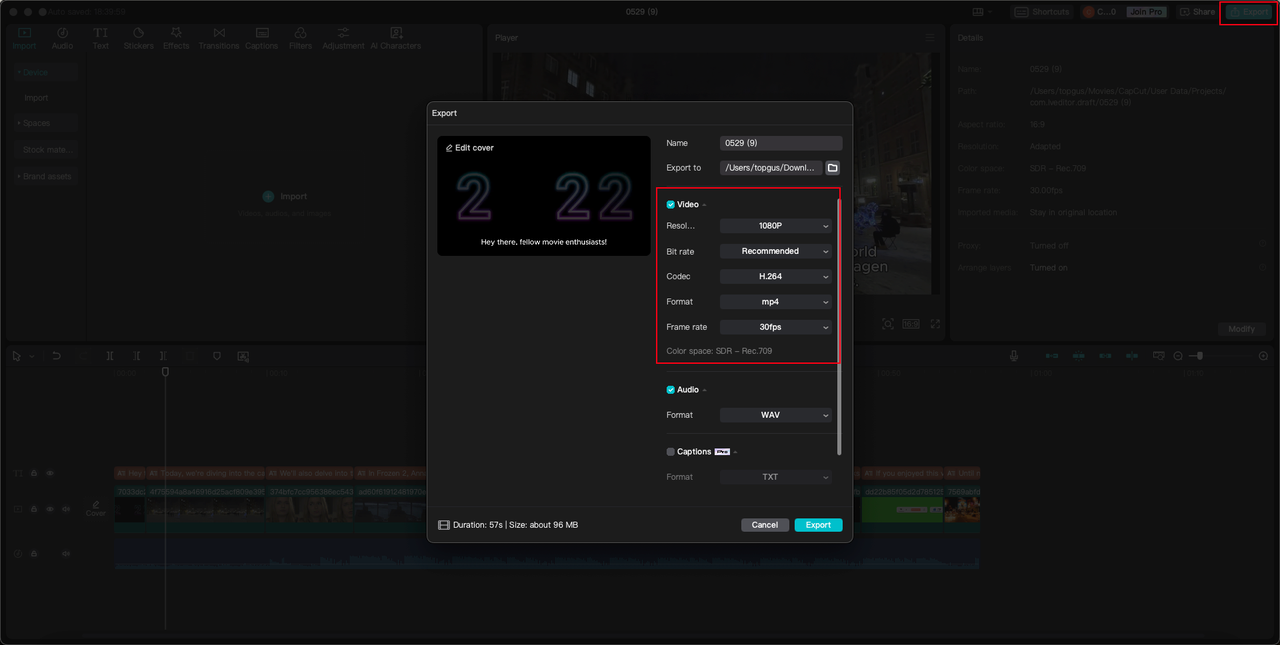Viewport: 1280px width, 645px height.
Task: Hide the text track with eye icon
Action: point(50,473)
